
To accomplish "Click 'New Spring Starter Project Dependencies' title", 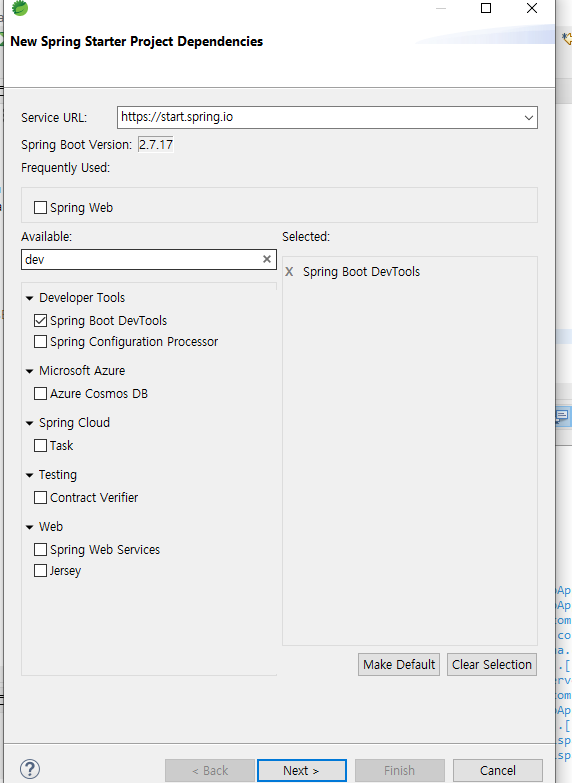I will pos(136,41).
